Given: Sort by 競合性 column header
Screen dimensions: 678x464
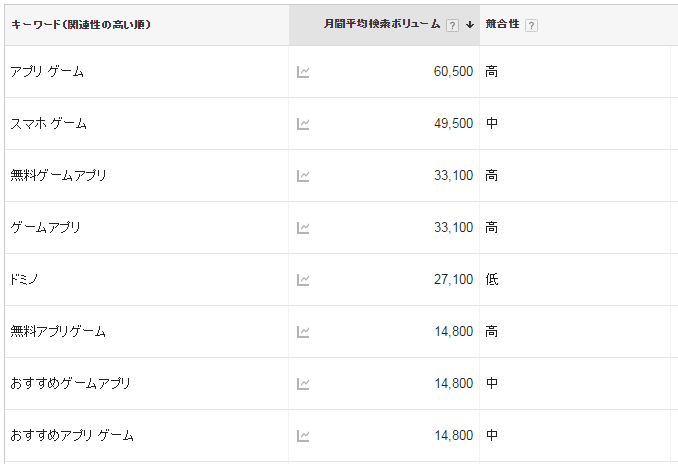Looking at the screenshot, I should coord(502,24).
